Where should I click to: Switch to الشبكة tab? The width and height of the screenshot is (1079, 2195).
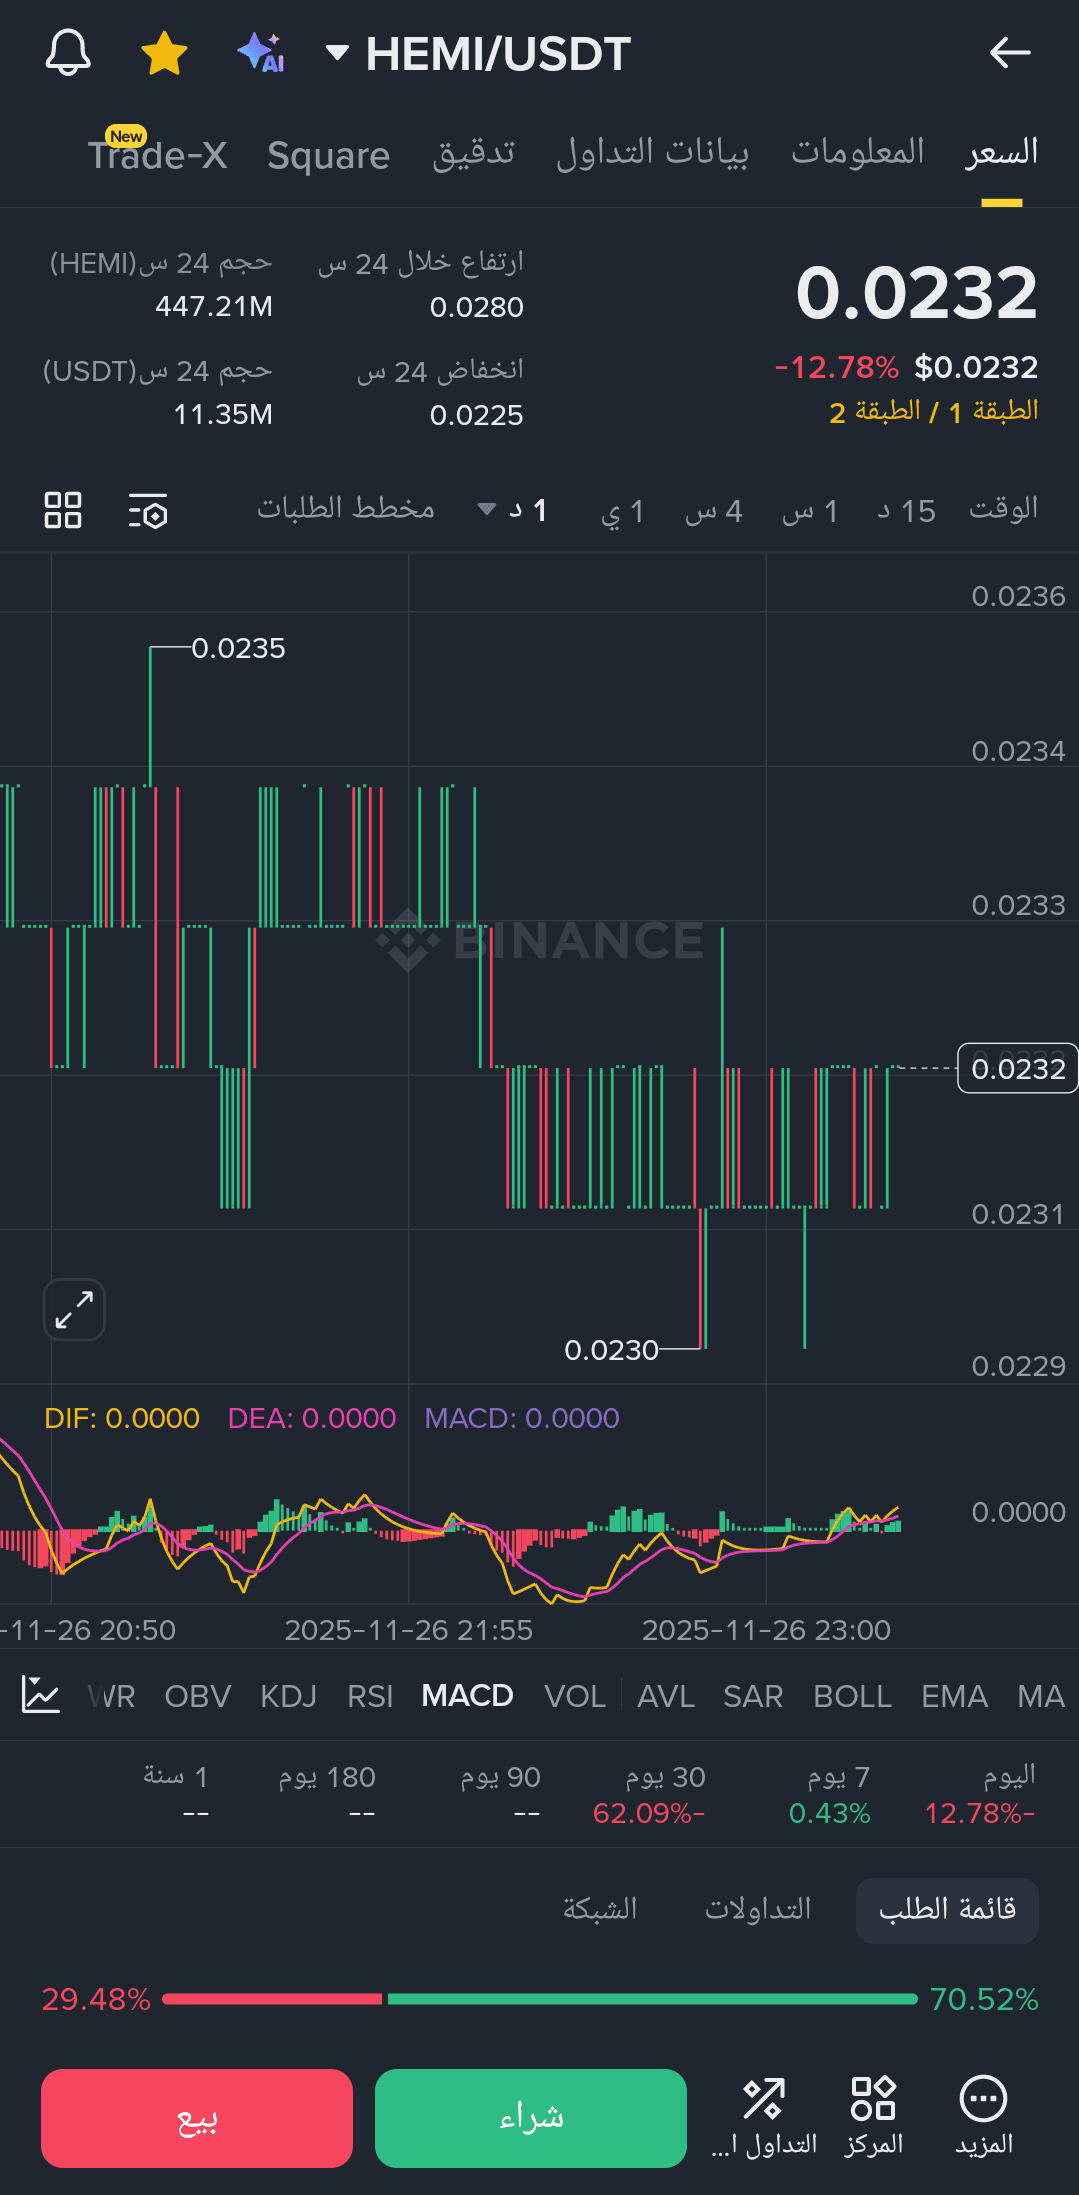pos(600,1909)
